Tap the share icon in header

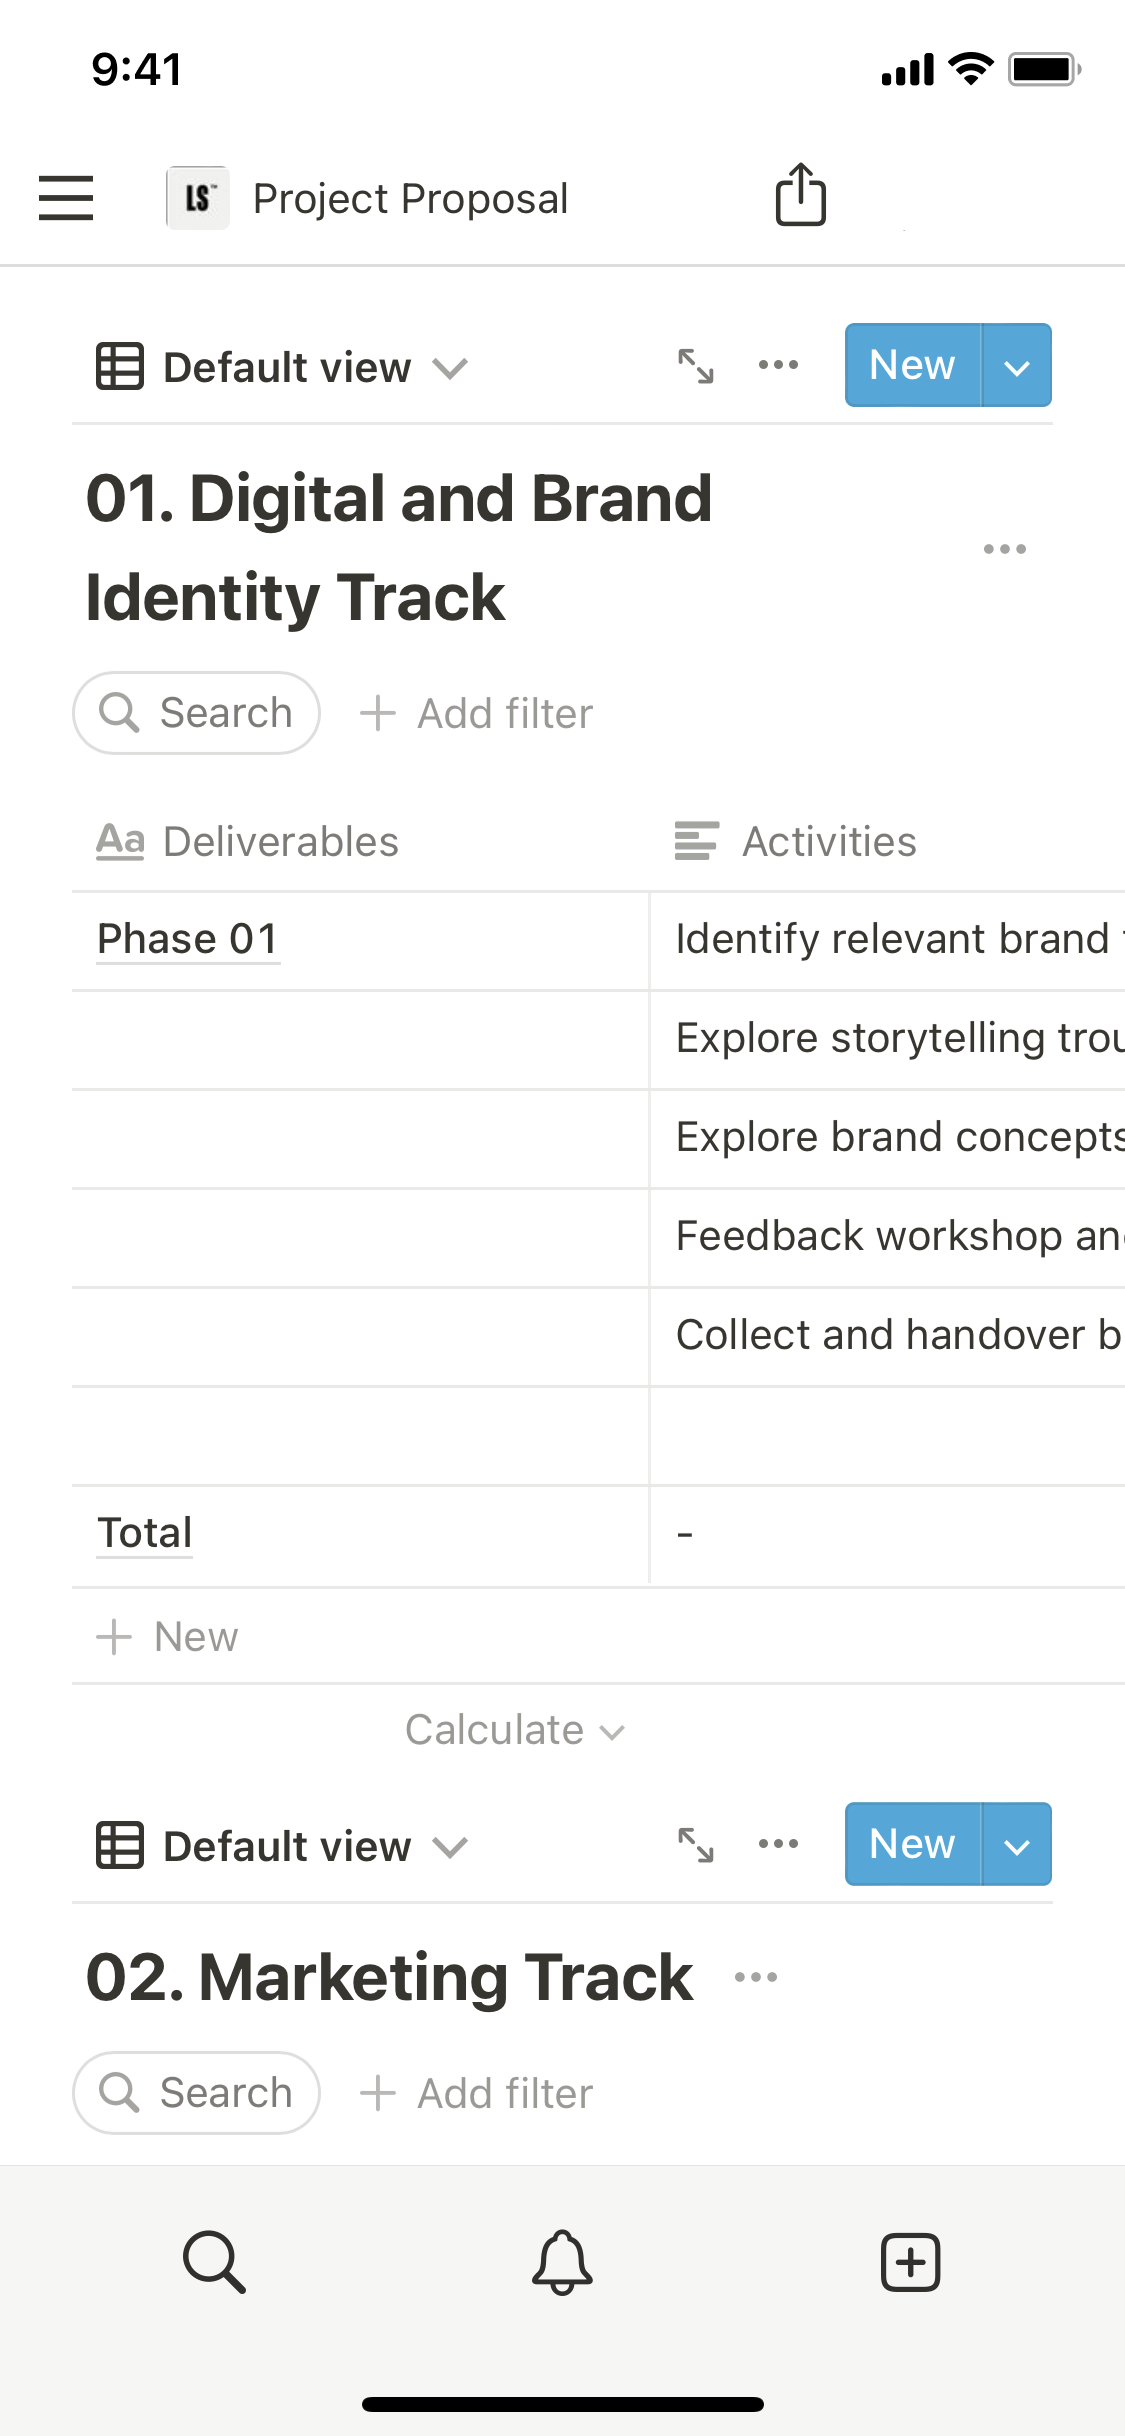pos(800,195)
